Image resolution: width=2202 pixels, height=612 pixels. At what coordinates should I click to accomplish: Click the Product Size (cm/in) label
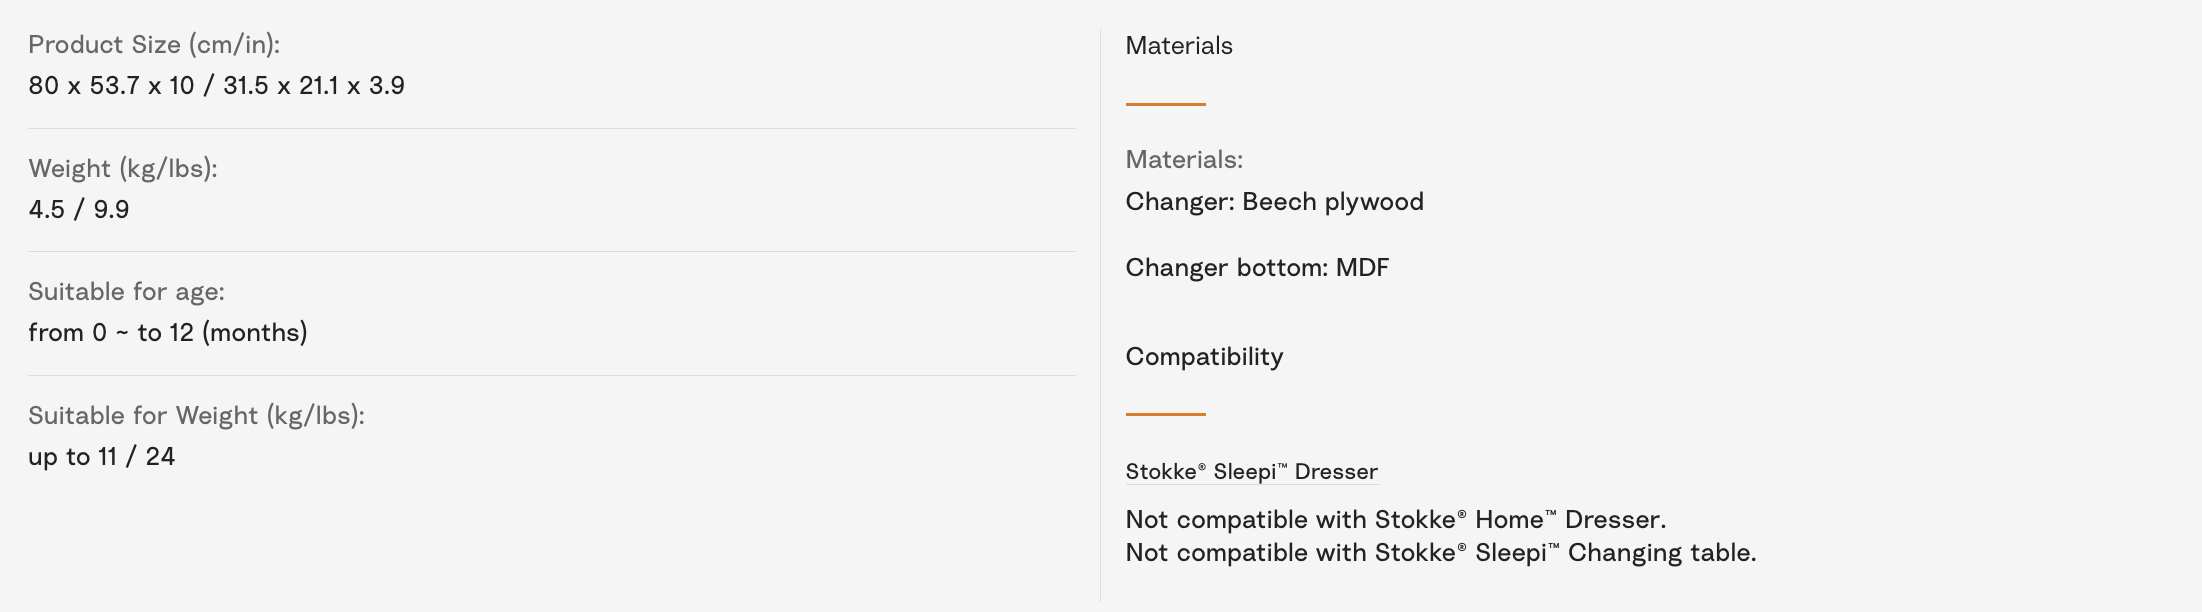[154, 45]
